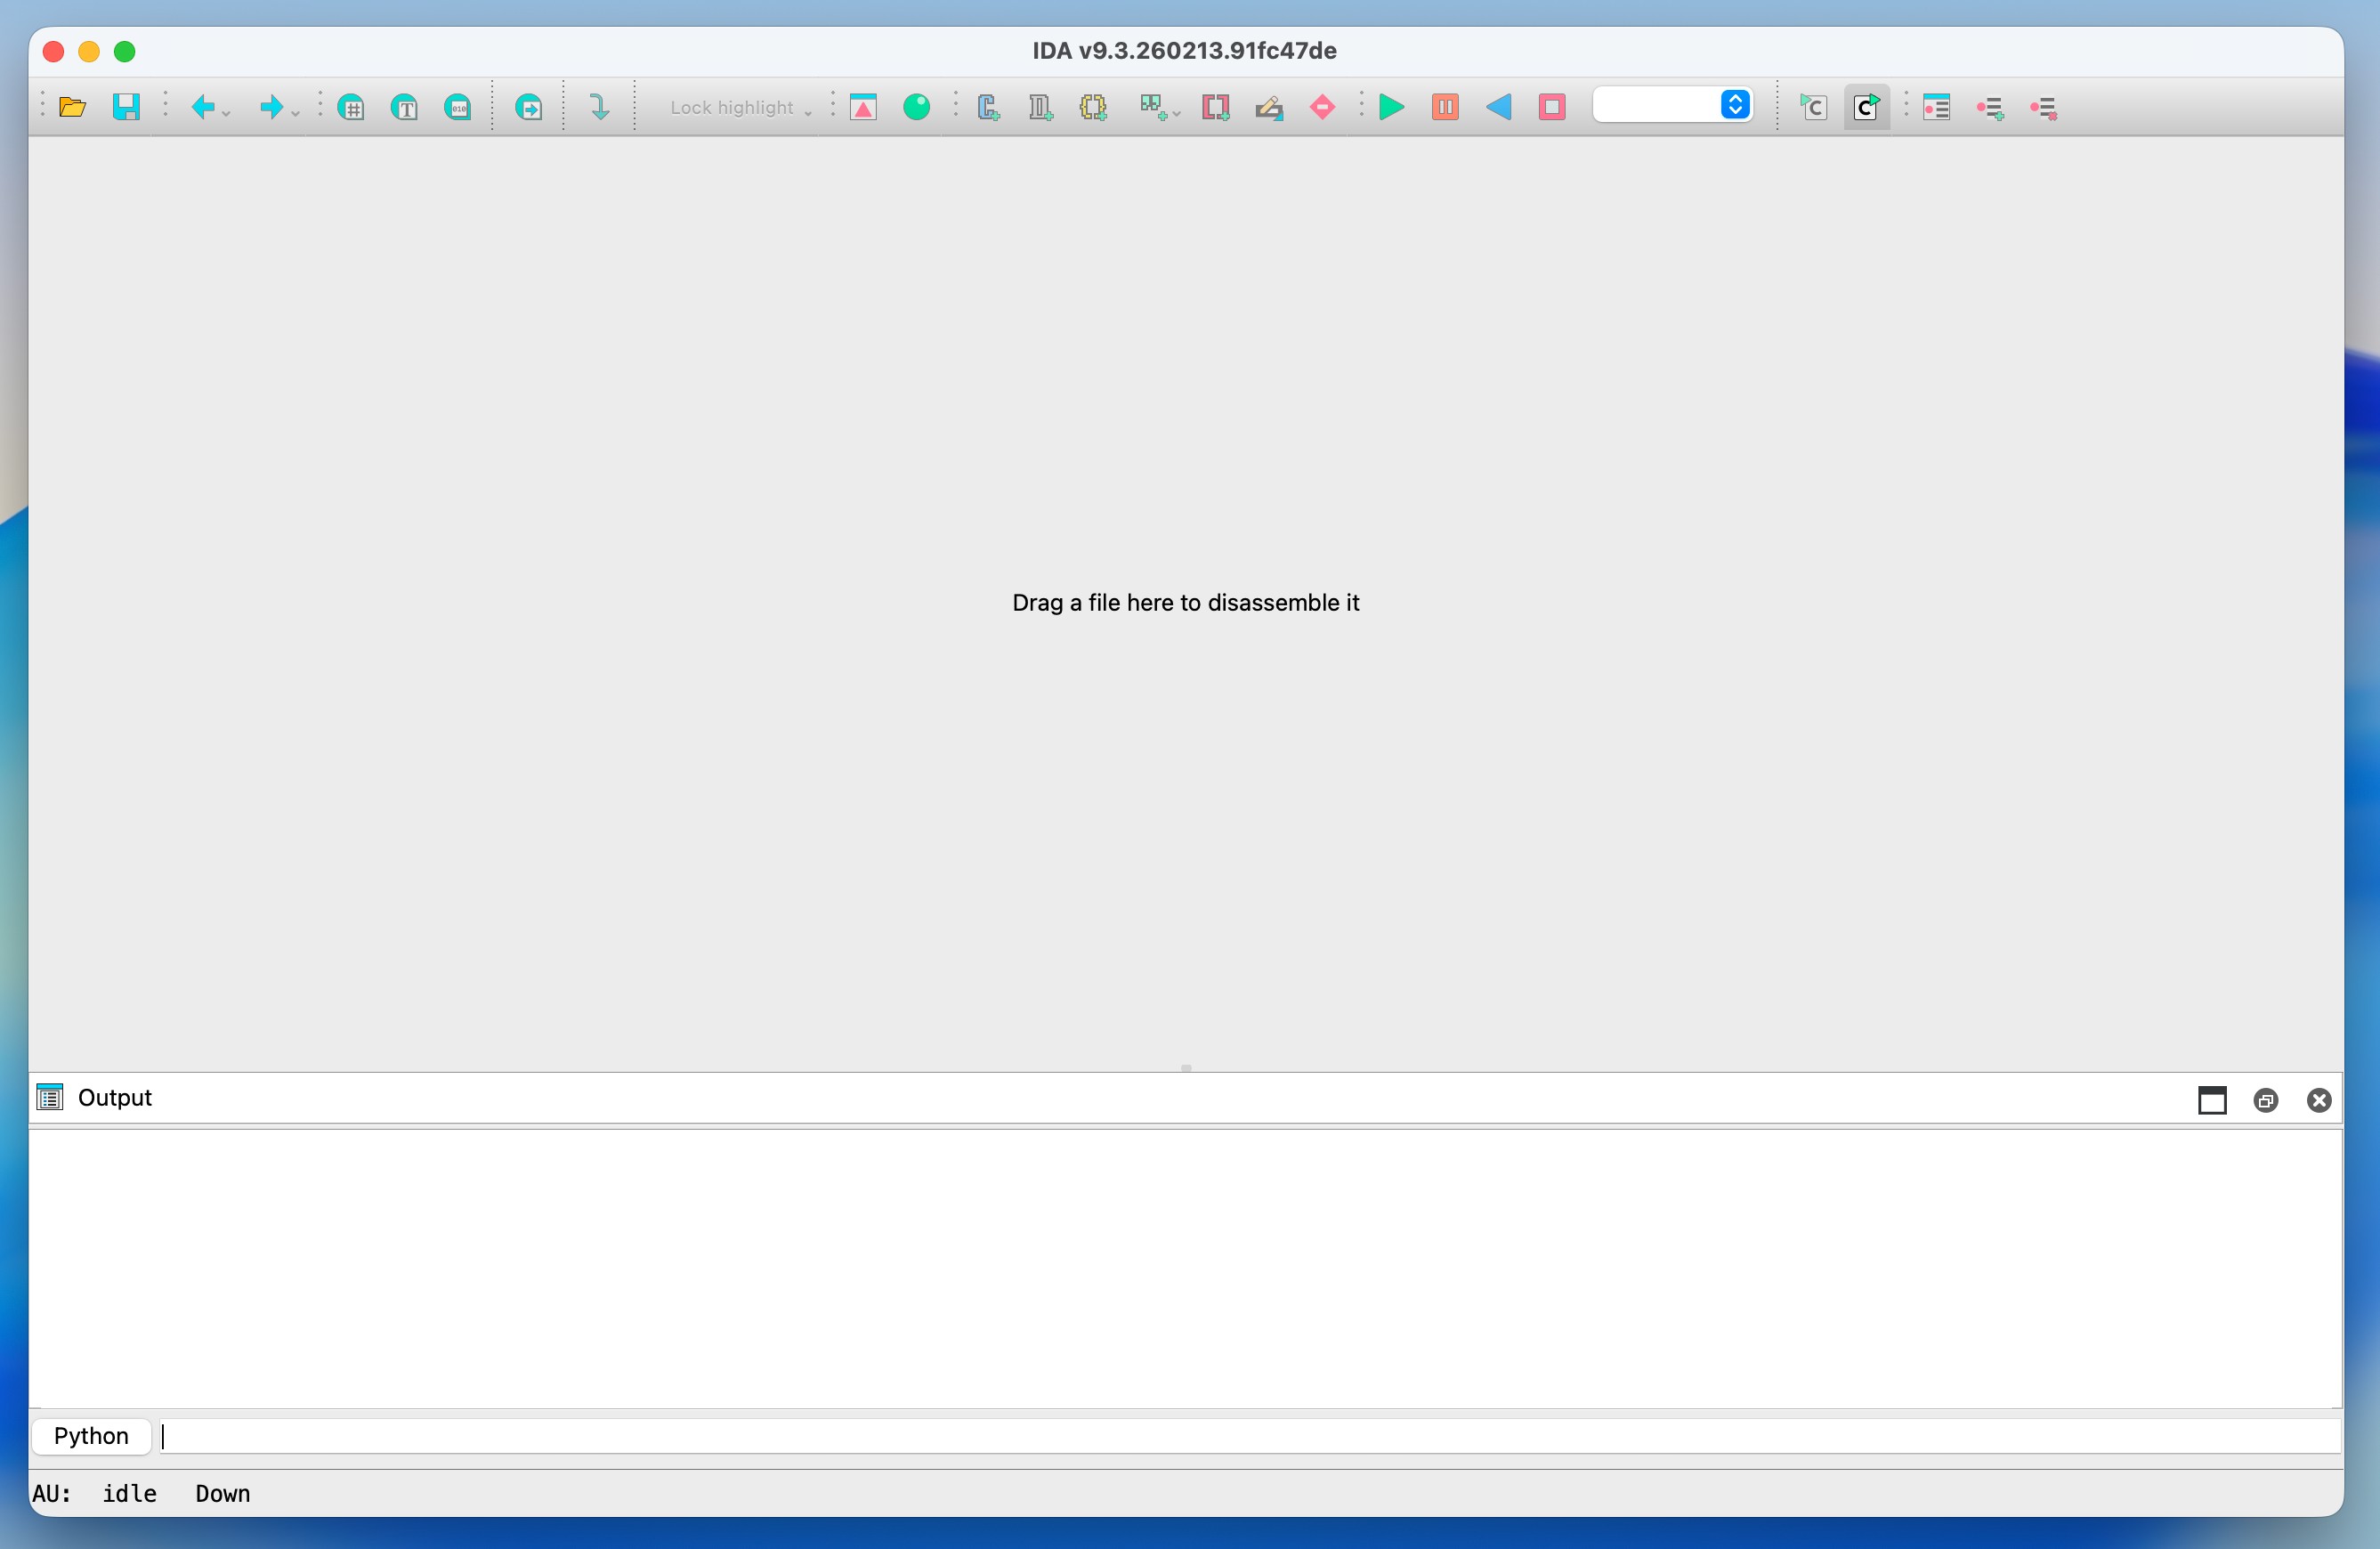The width and height of the screenshot is (2380, 1549).
Task: Click the red diamond breakpoint icon
Action: tap(1322, 107)
